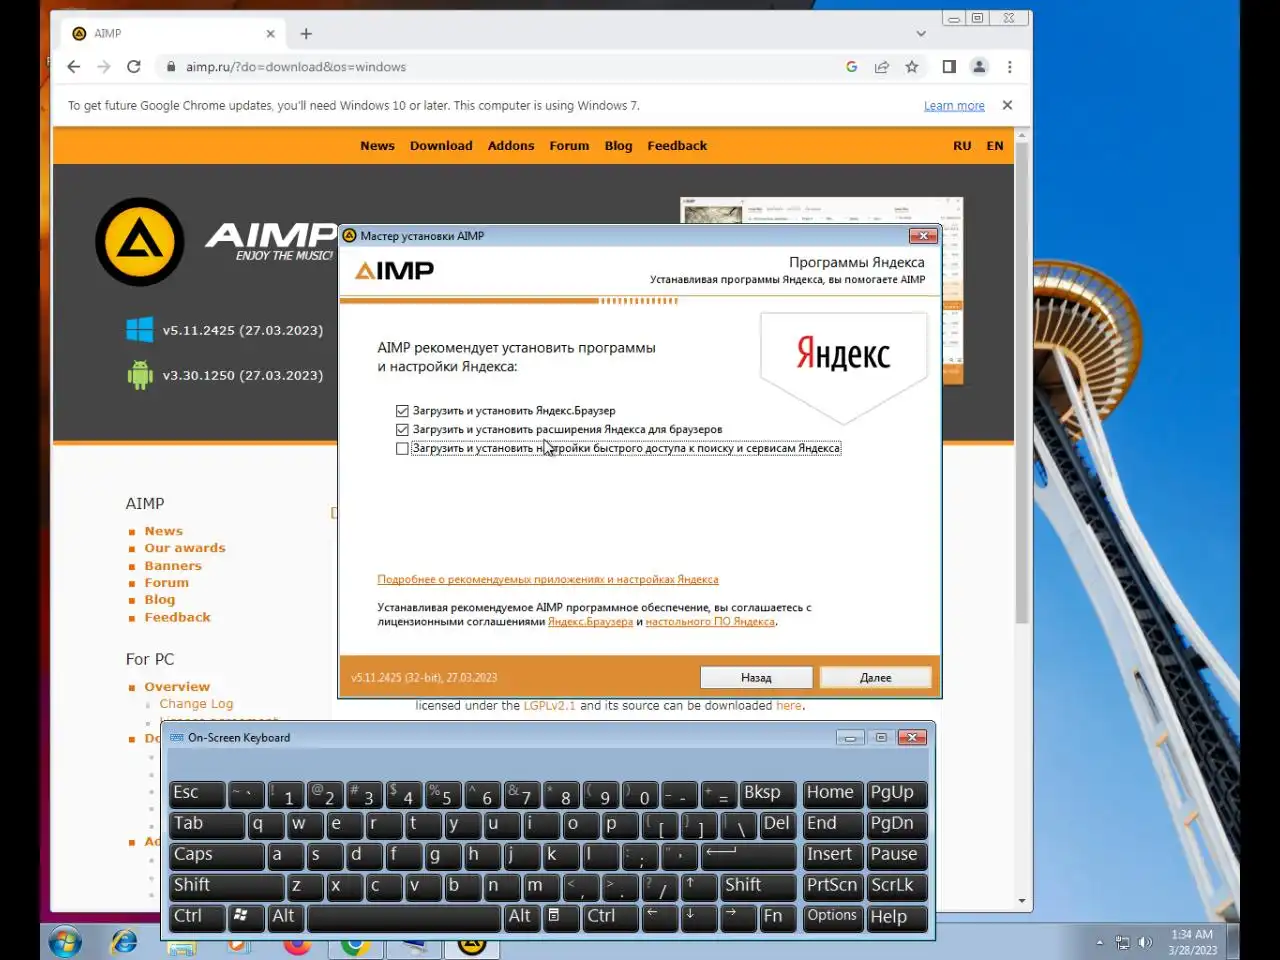Click the down arrow key on On-Screen Keyboard

pyautogui.click(x=699, y=916)
